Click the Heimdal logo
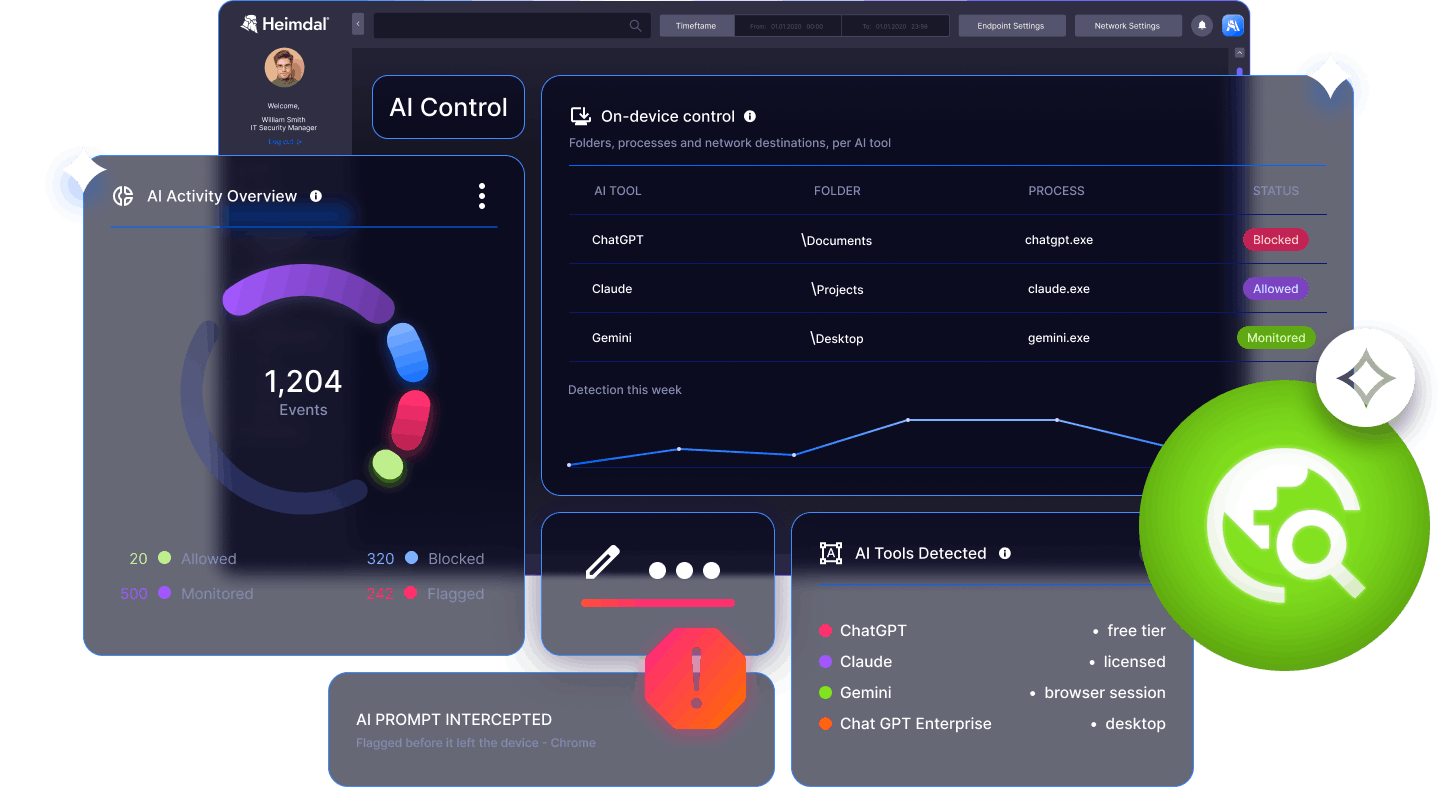This screenshot has width=1453, height=787. coord(285,24)
